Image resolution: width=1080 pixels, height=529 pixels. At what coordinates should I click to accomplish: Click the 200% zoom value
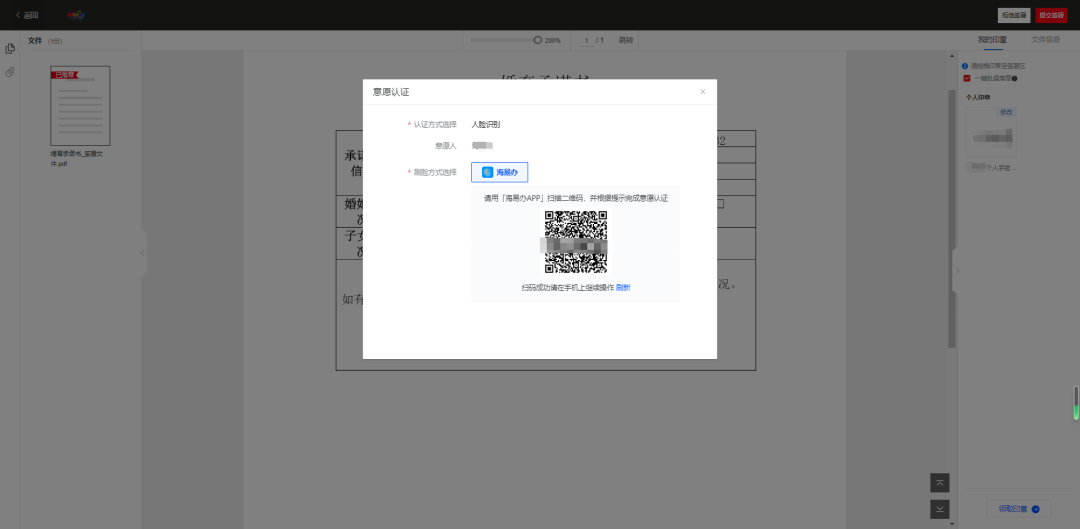click(552, 41)
